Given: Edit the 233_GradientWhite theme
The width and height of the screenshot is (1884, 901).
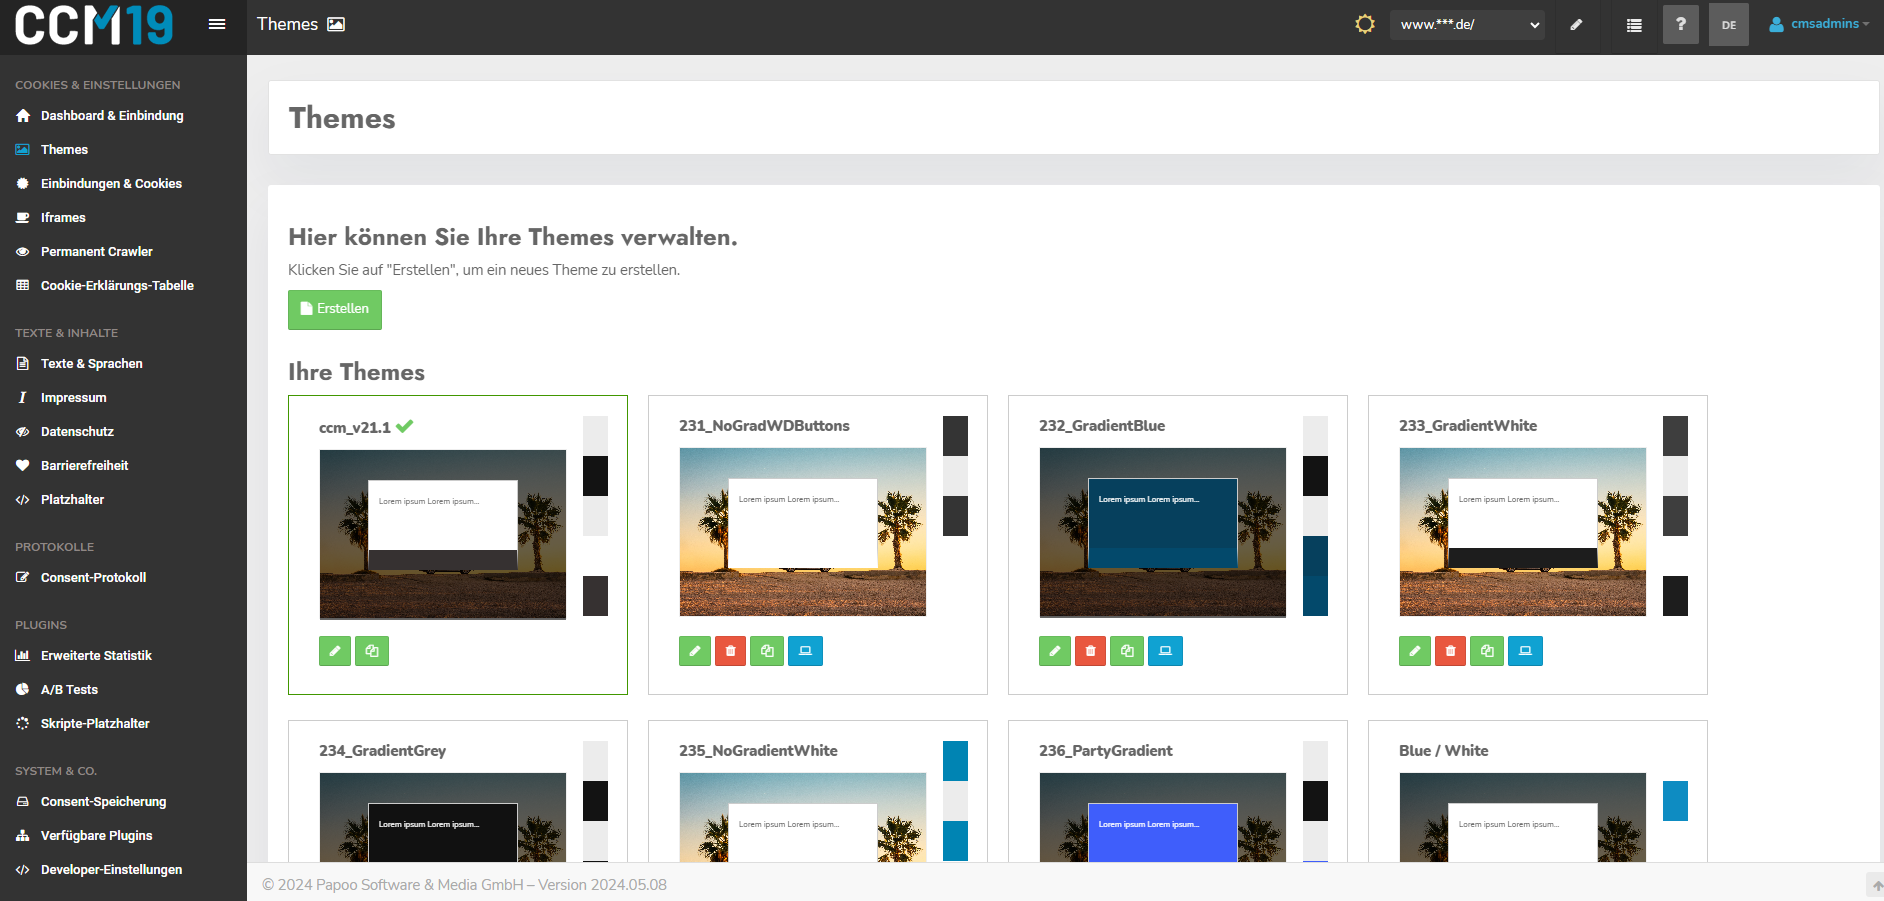Looking at the screenshot, I should pyautogui.click(x=1415, y=651).
